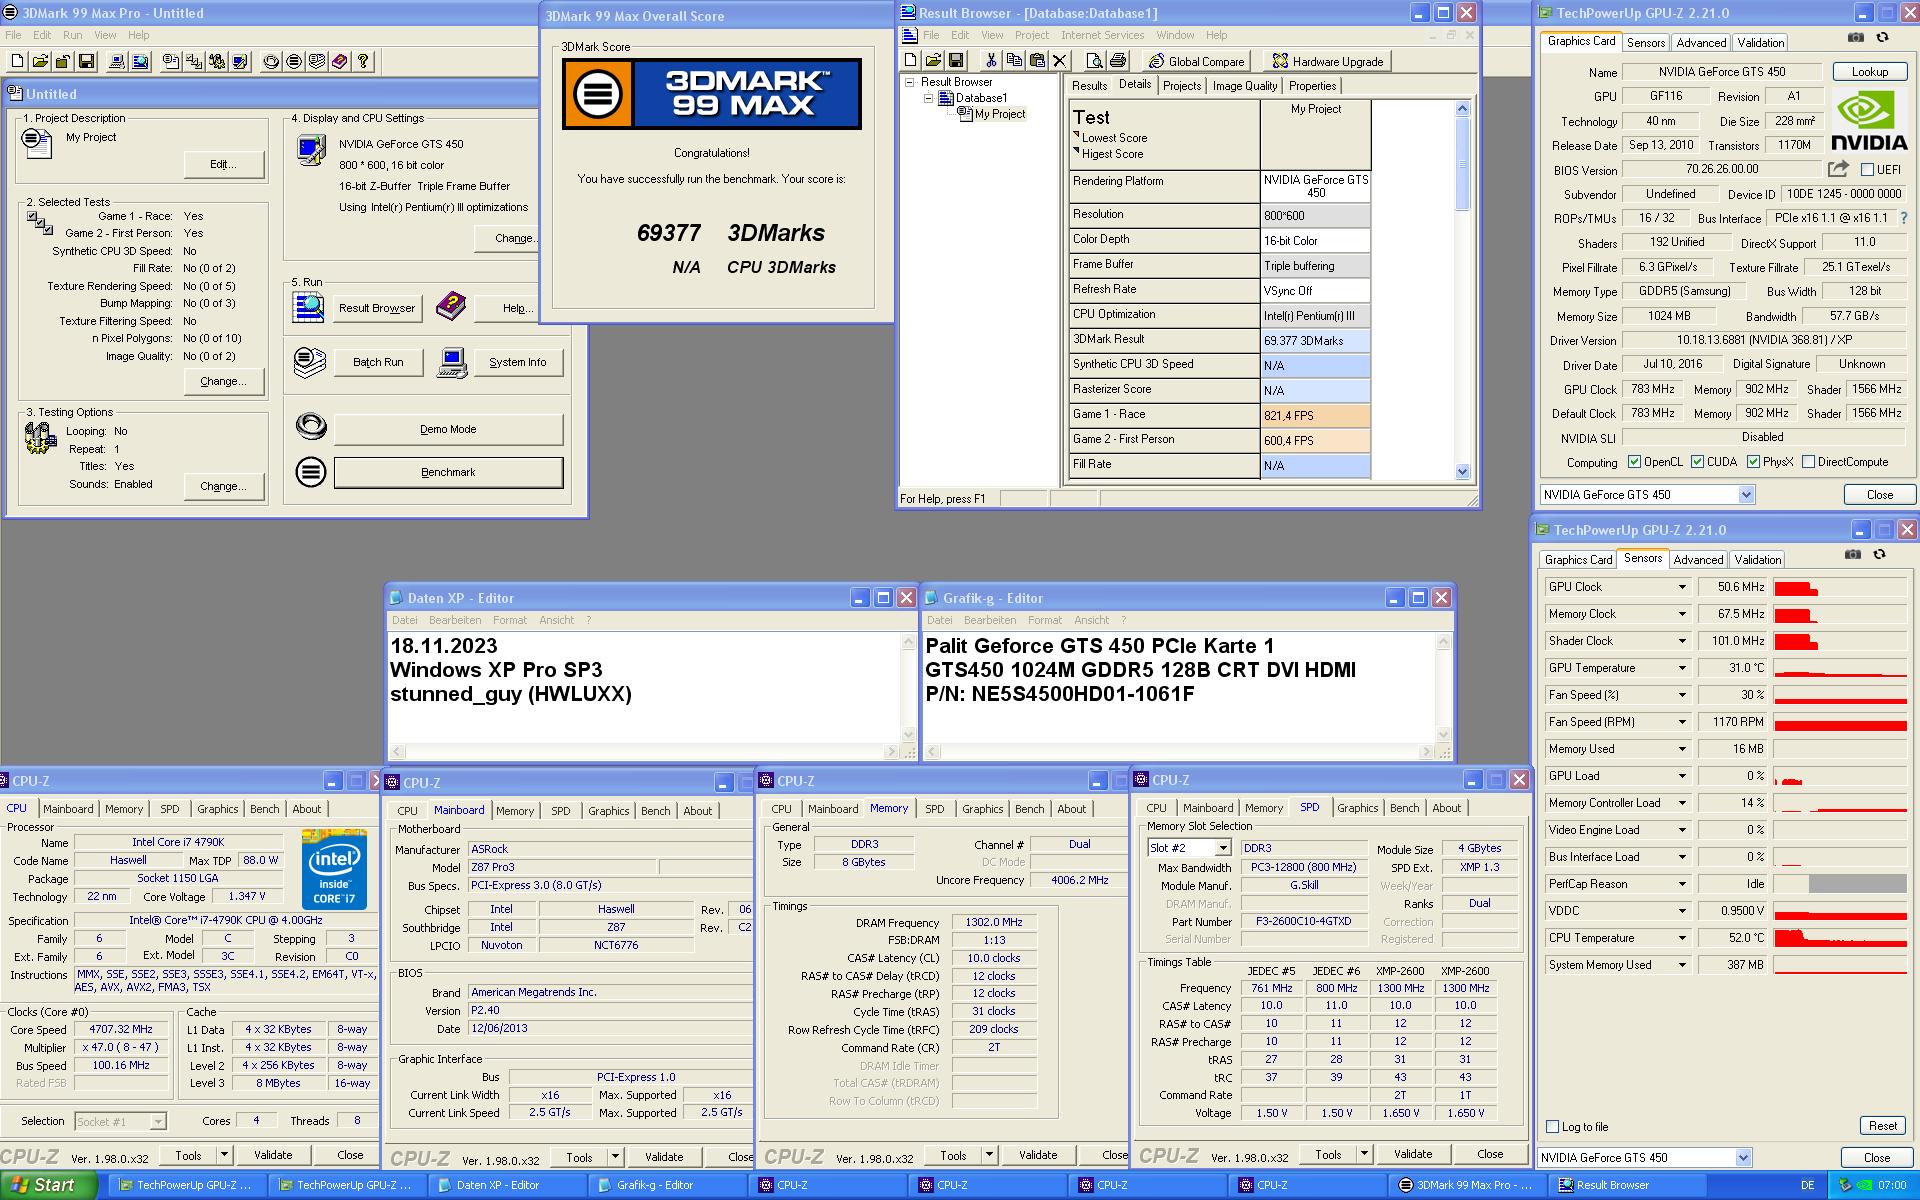Click the DE language indicator in taskbar
This screenshot has width=1920, height=1200.
1807,1185
